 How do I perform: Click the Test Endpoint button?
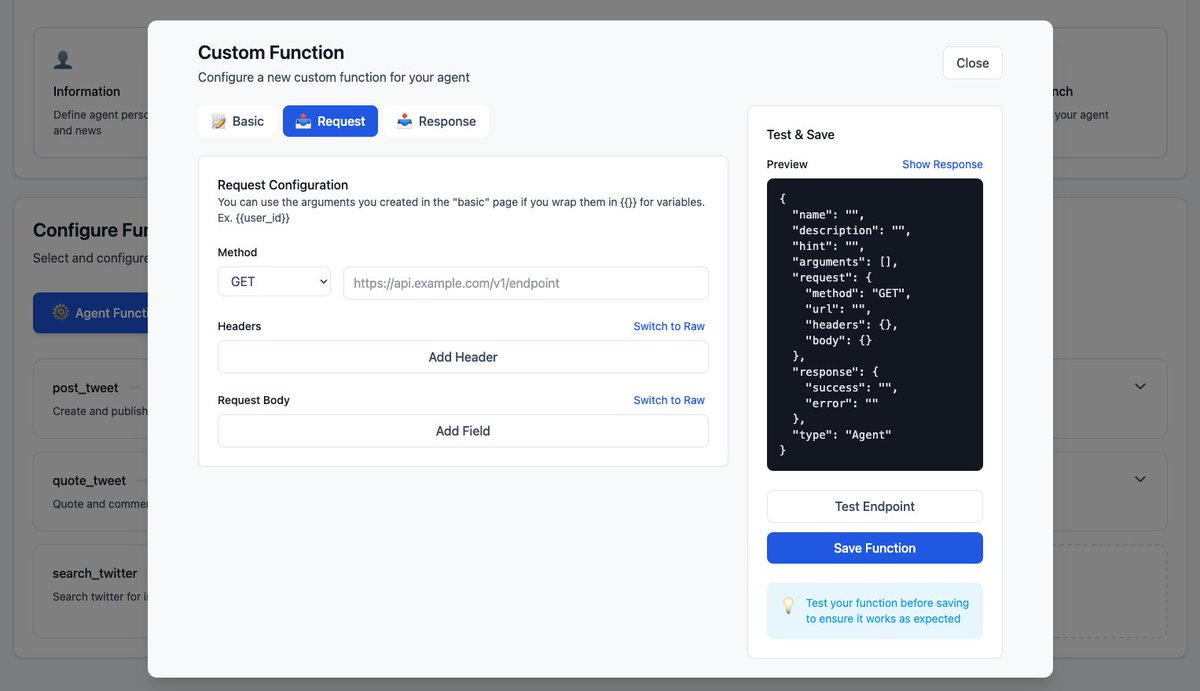click(874, 506)
